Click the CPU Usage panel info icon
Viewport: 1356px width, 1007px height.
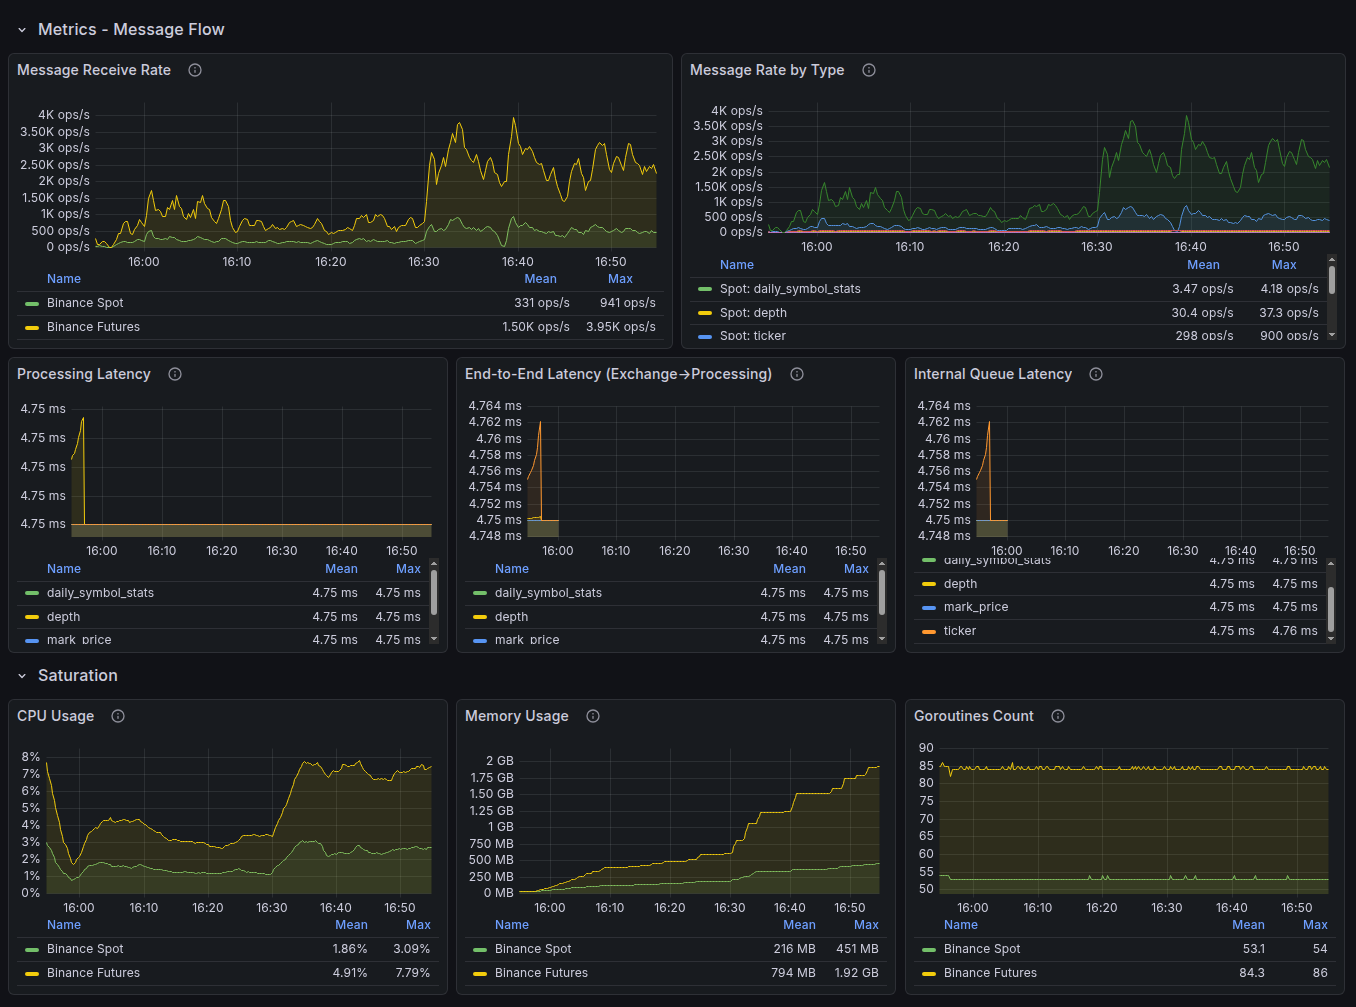[x=117, y=716]
